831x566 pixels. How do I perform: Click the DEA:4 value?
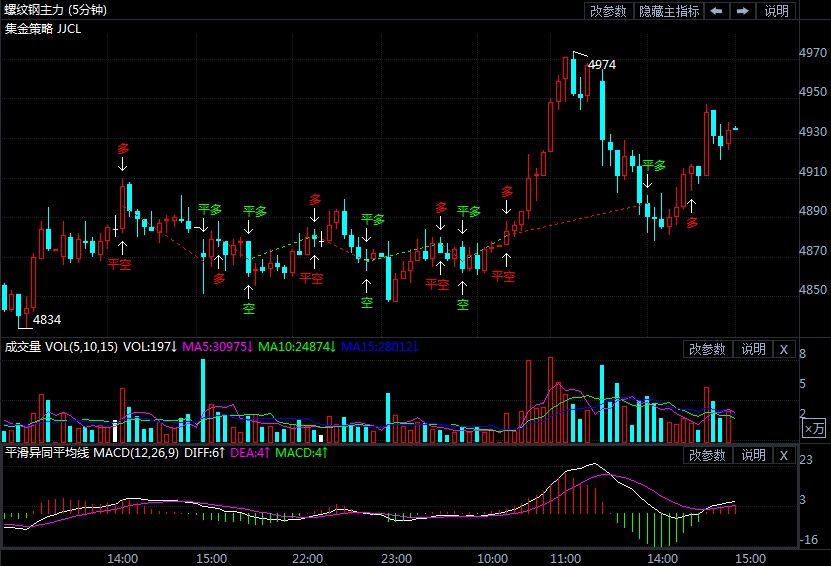point(250,453)
